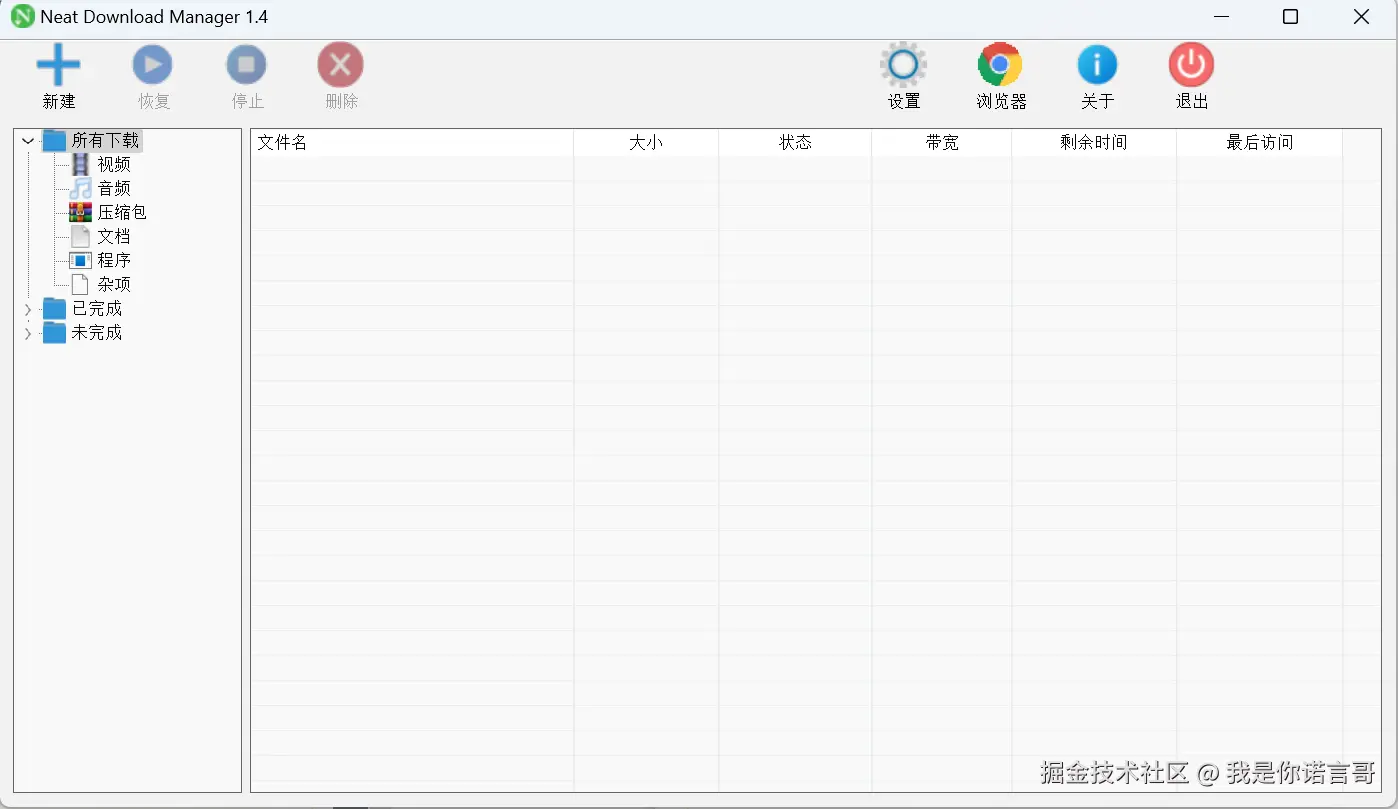Click the 停止 (Stop) toolbar icon
Screen dimensions: 1398x809
point(247,65)
